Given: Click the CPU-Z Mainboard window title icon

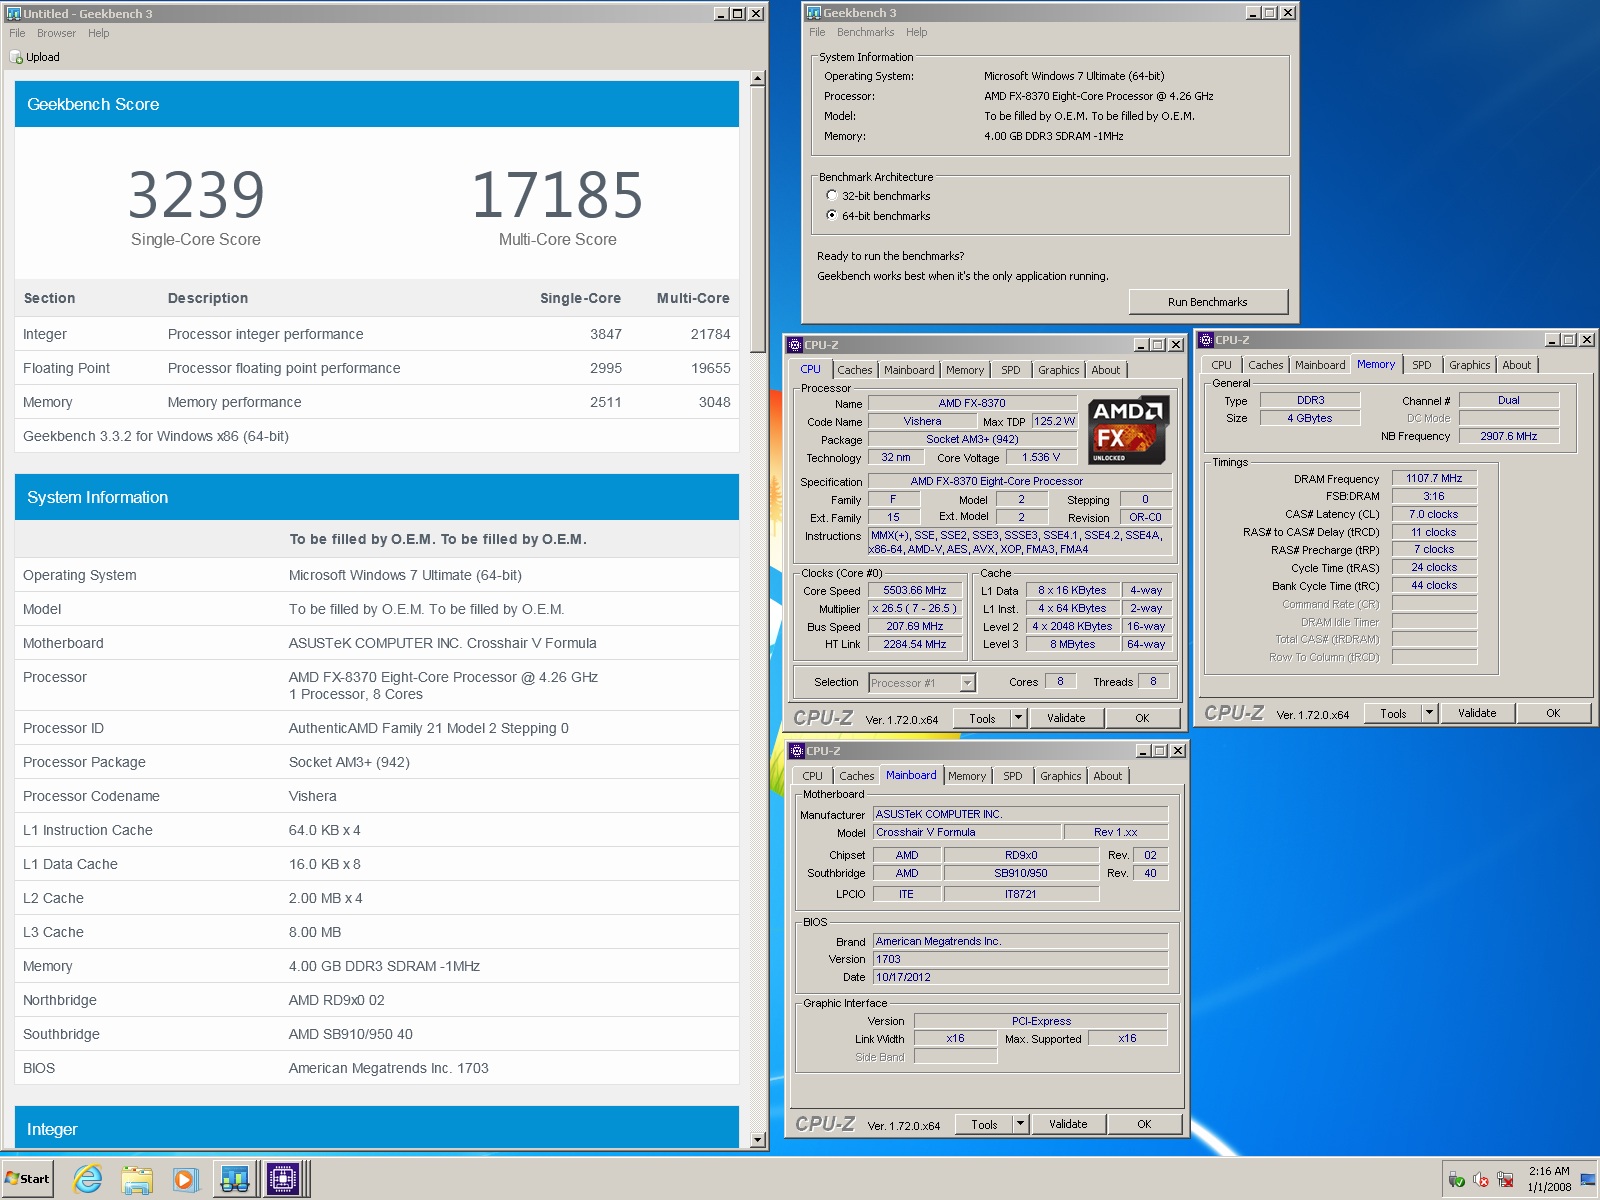Looking at the screenshot, I should pyautogui.click(x=798, y=751).
